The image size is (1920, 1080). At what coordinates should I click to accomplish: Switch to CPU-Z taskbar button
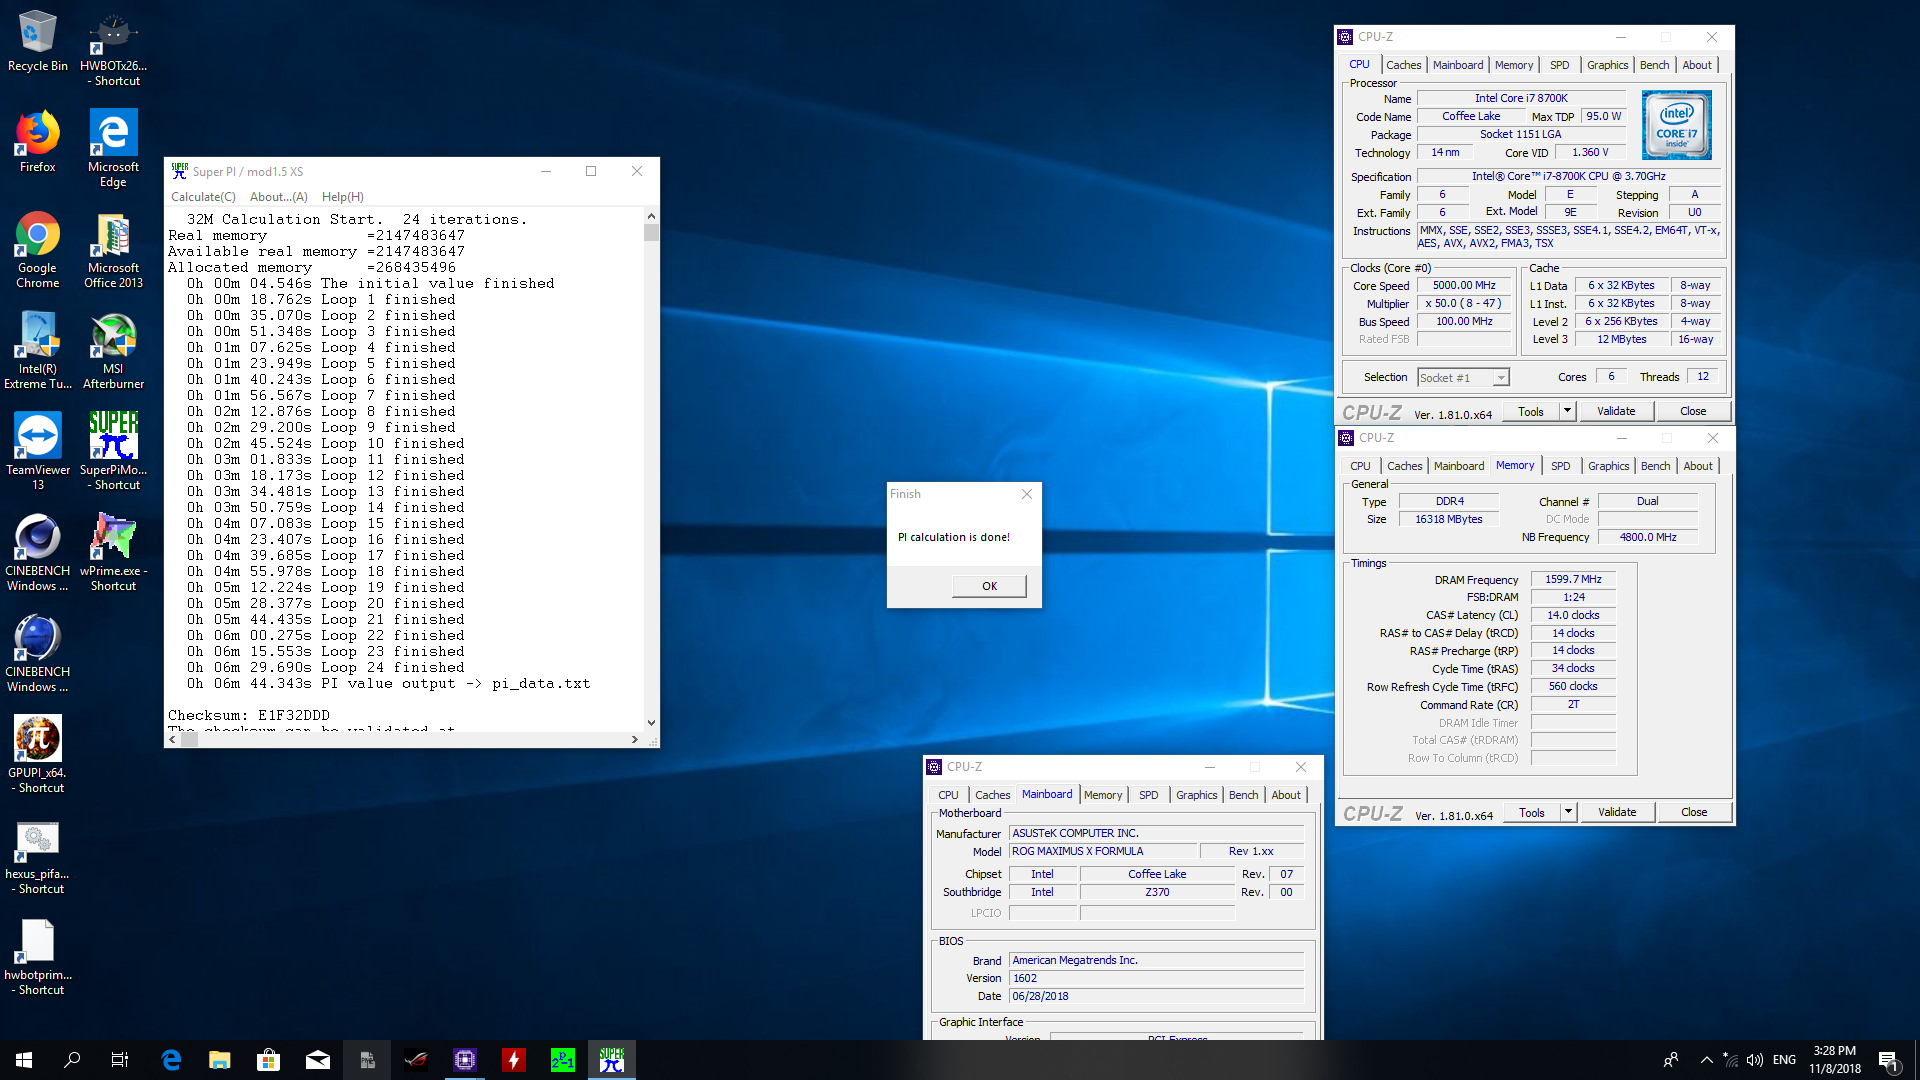[x=465, y=1060]
